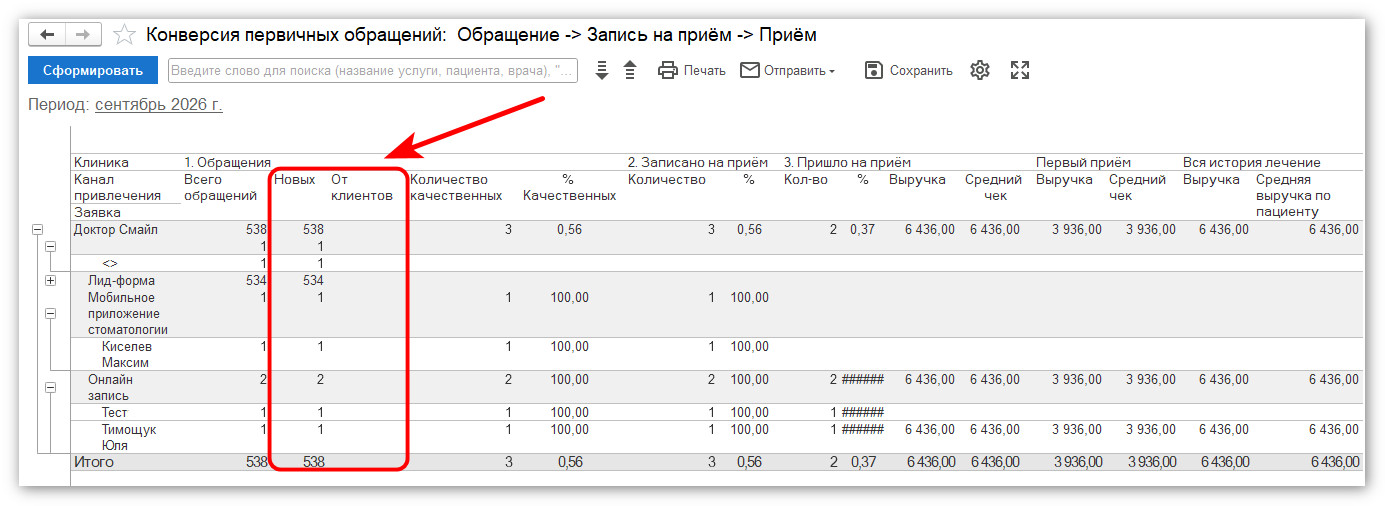Click the report title Конверсия первичных обращений
The height and width of the screenshot is (506, 1385).
[481, 35]
